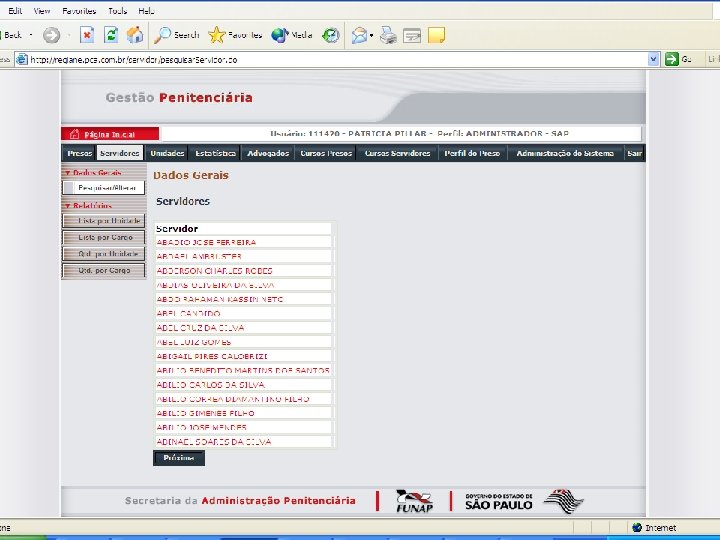
Task: Select Pesquisar/Alterar in sidebar
Action: tap(104, 187)
